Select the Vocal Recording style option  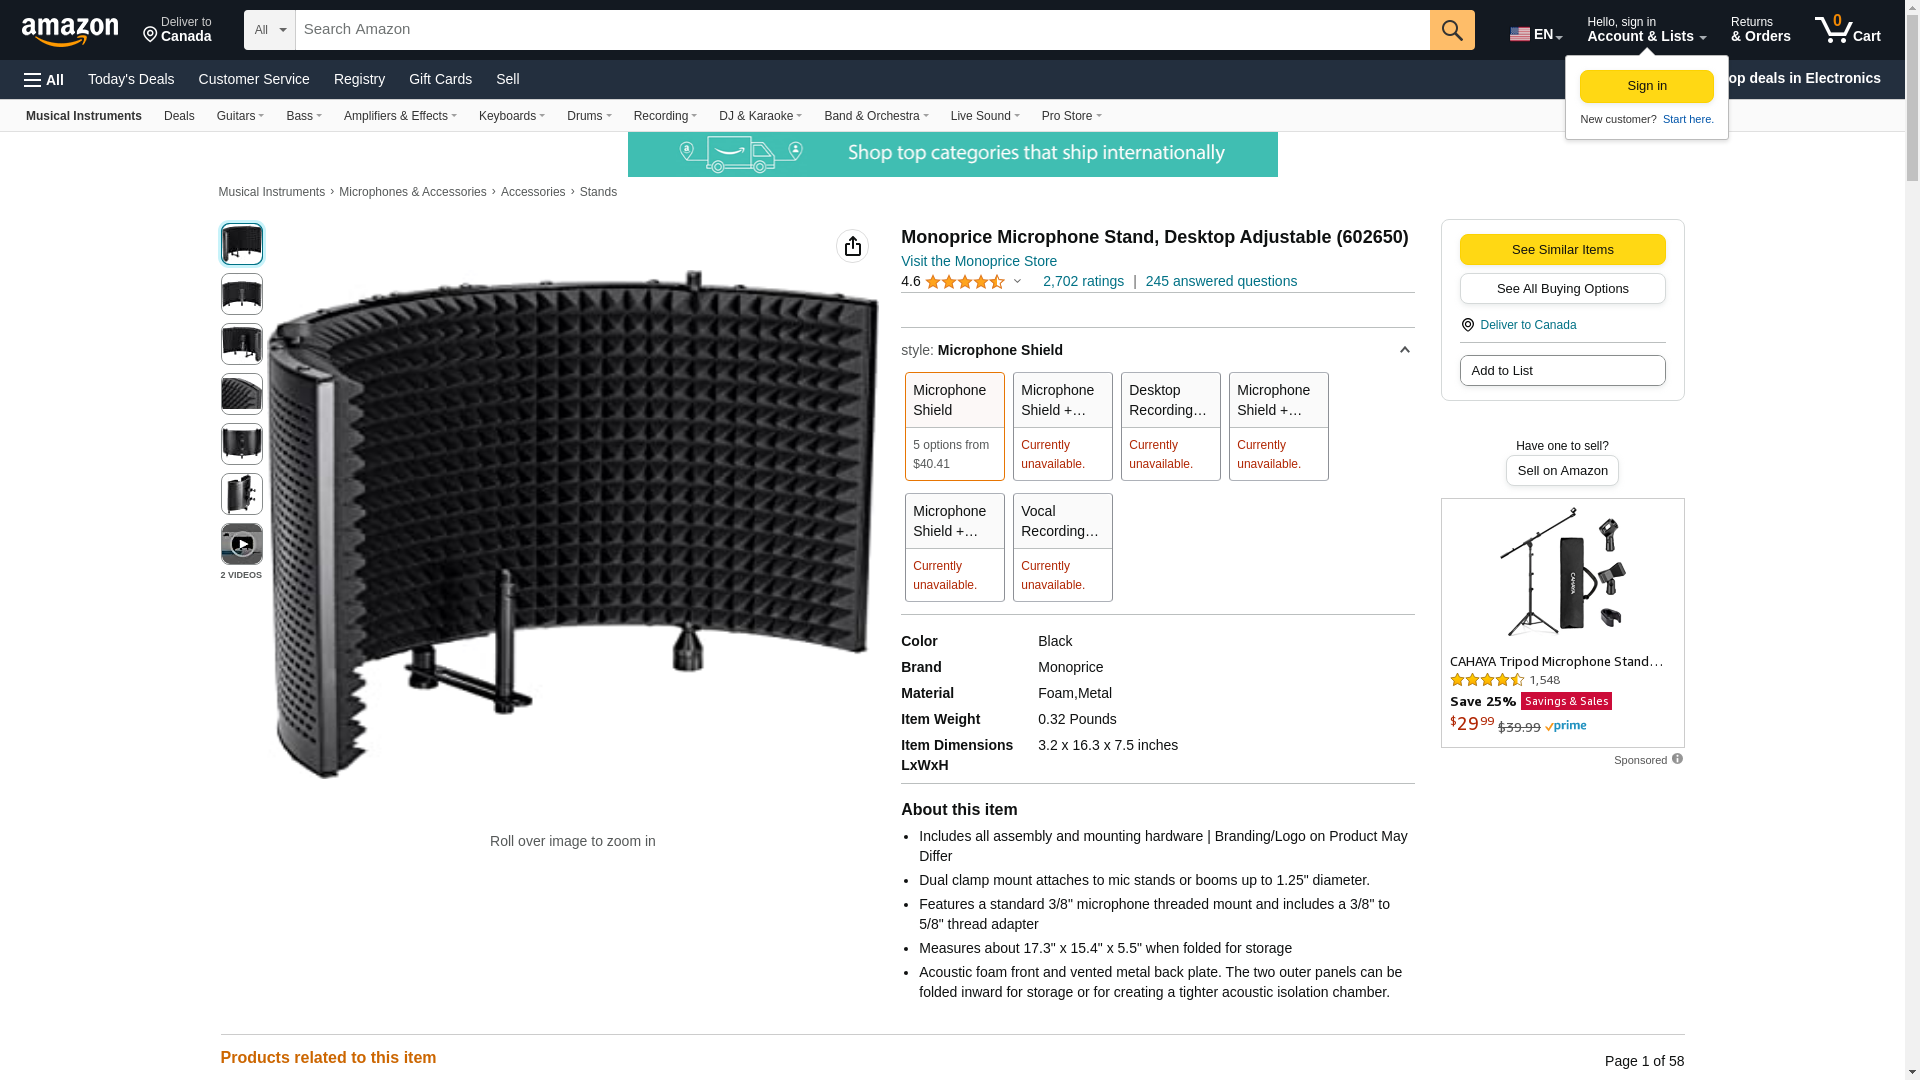(x=1063, y=547)
